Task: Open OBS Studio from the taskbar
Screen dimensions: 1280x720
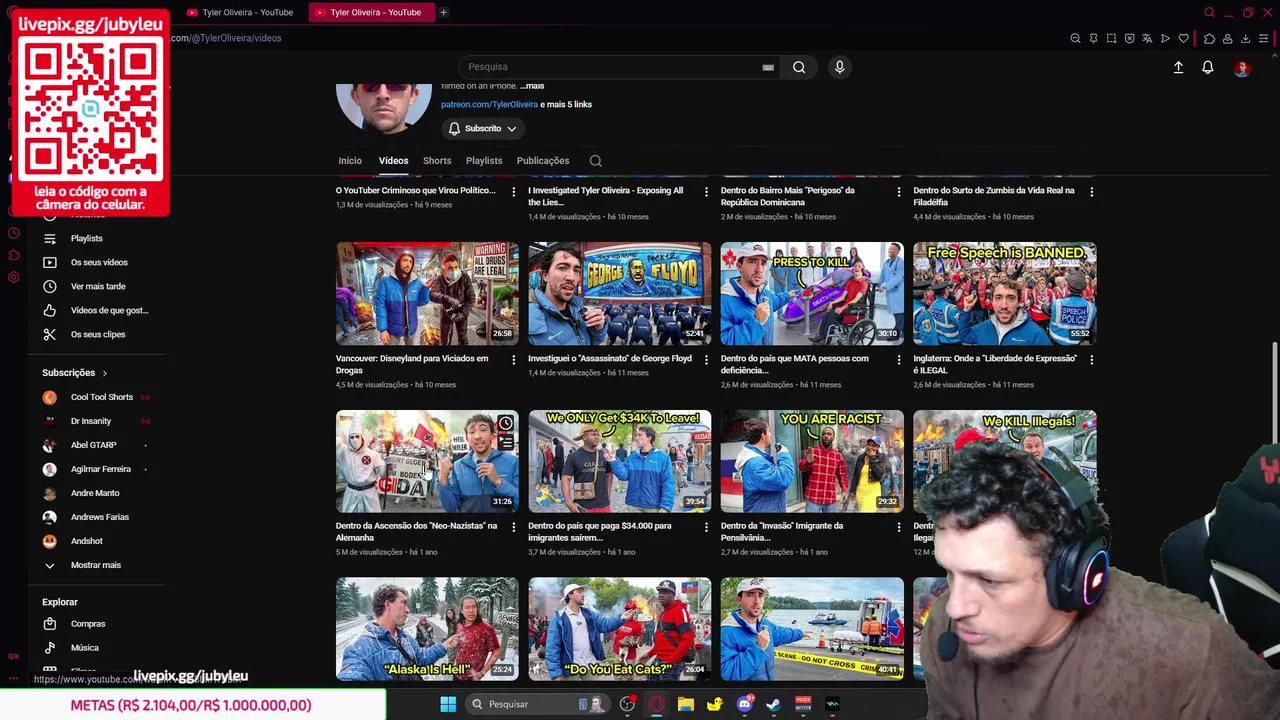Action: click(x=627, y=704)
